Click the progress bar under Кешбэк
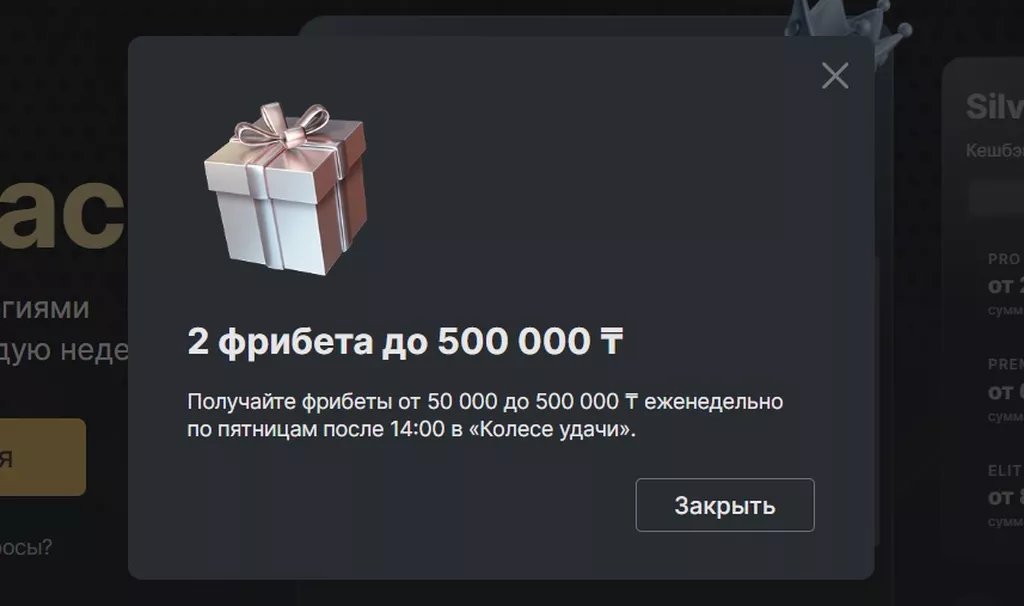Screen dimensions: 1024x606 coord(996,199)
